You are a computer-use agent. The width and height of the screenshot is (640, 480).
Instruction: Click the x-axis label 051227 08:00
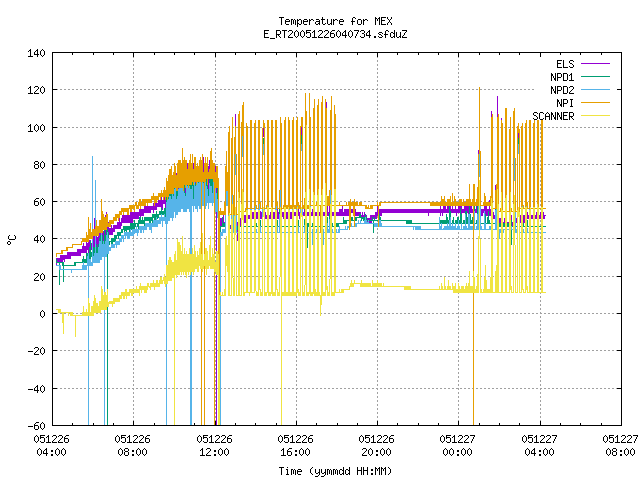[x=620, y=445]
